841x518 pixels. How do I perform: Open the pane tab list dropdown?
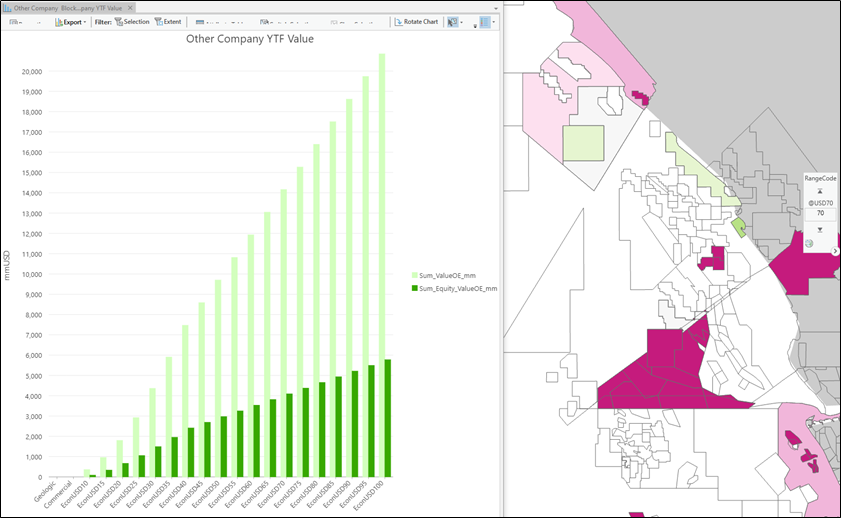tap(495, 7)
